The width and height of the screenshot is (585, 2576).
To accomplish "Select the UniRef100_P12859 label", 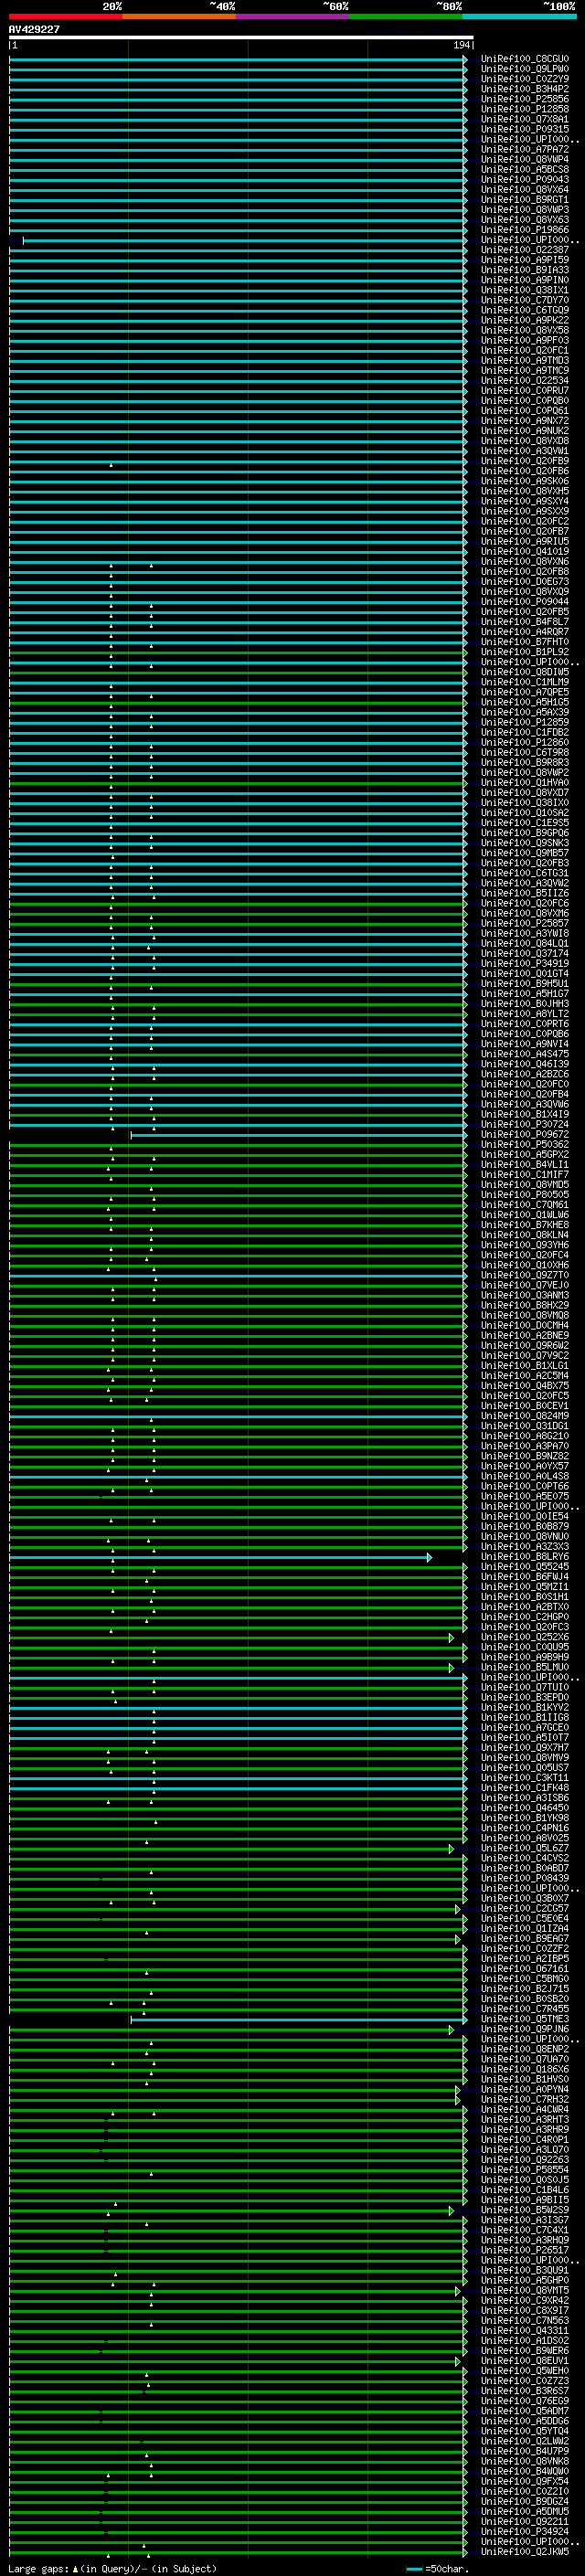I will pos(524,722).
